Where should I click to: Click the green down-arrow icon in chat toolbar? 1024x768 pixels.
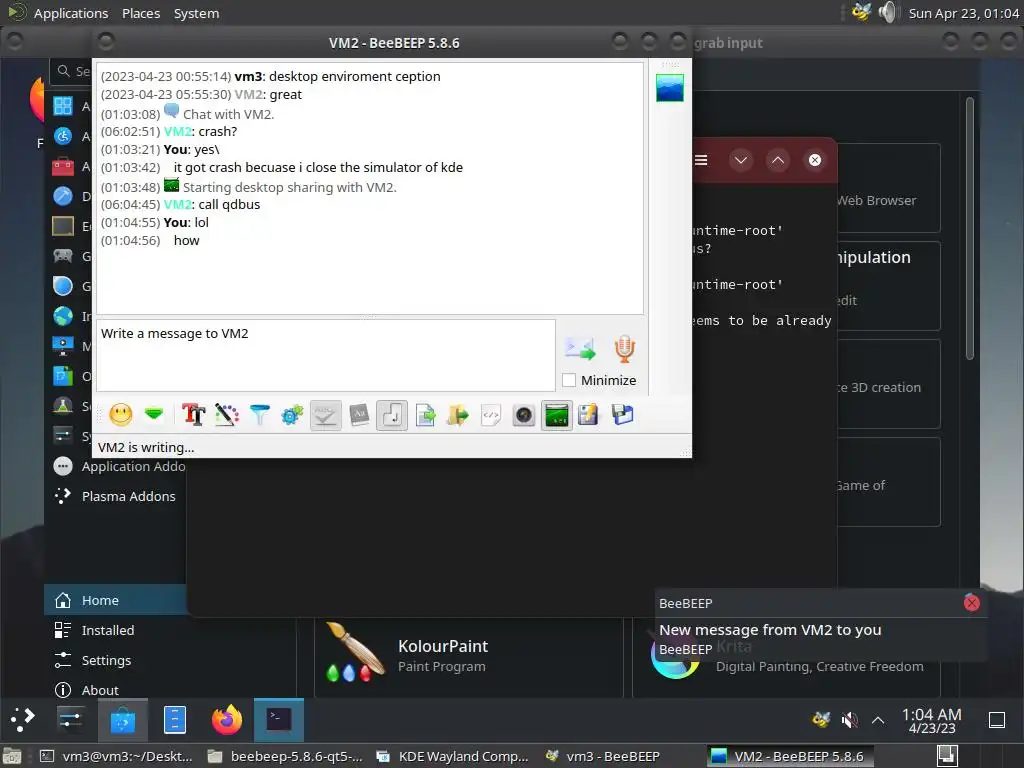pos(154,414)
